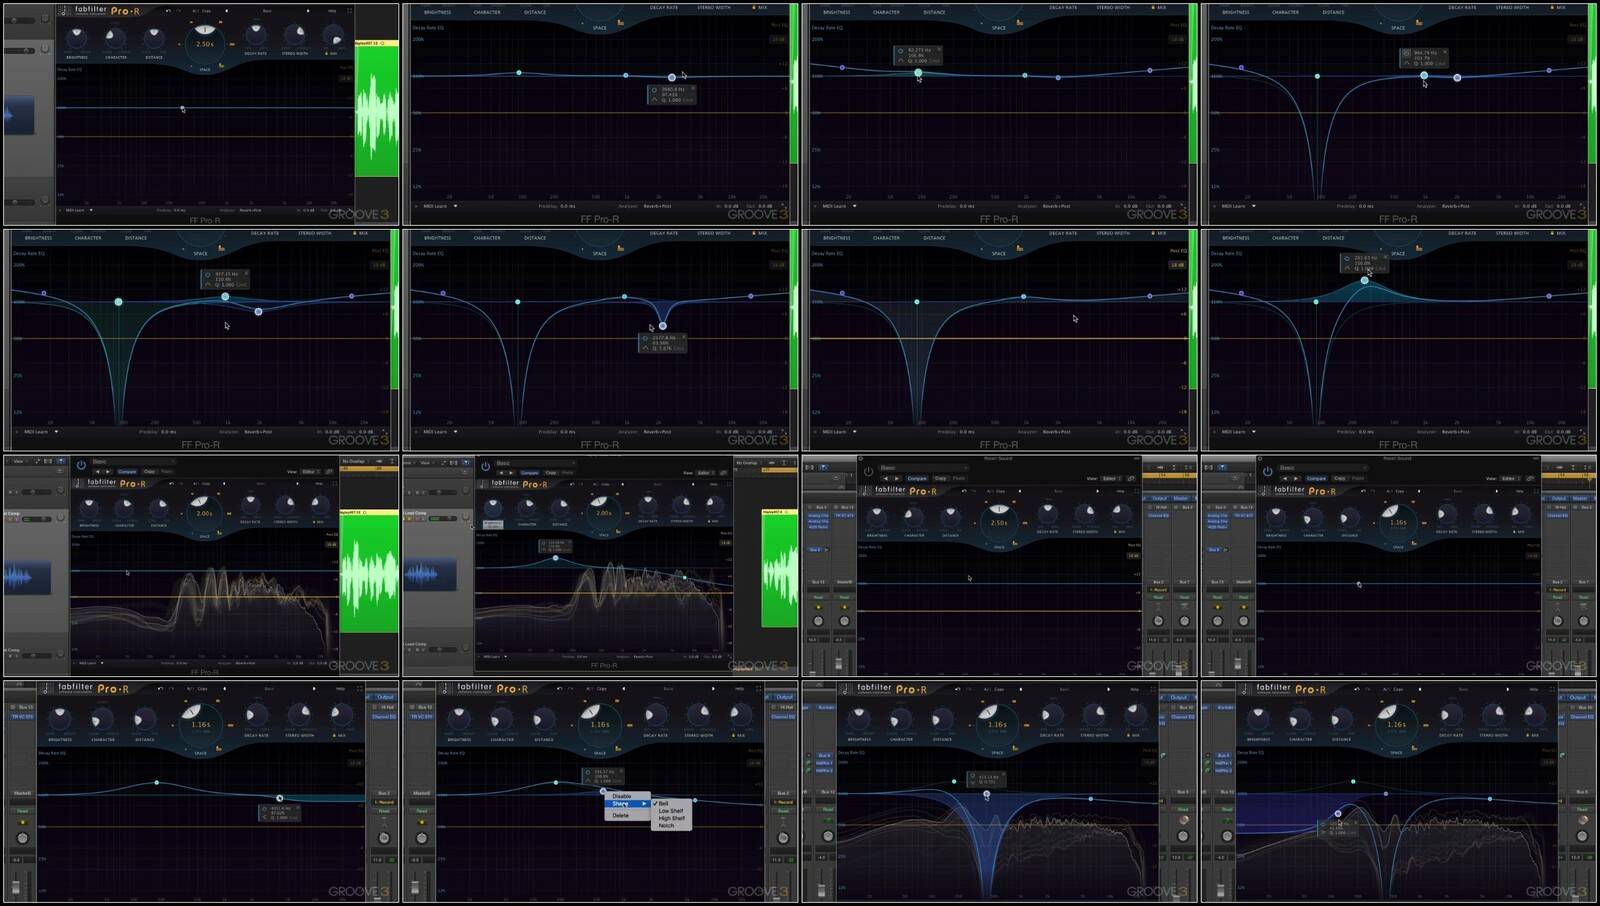Click A/B button in 2.50s green-waveform frame
The height and width of the screenshot is (906, 1600).
(x=195, y=11)
